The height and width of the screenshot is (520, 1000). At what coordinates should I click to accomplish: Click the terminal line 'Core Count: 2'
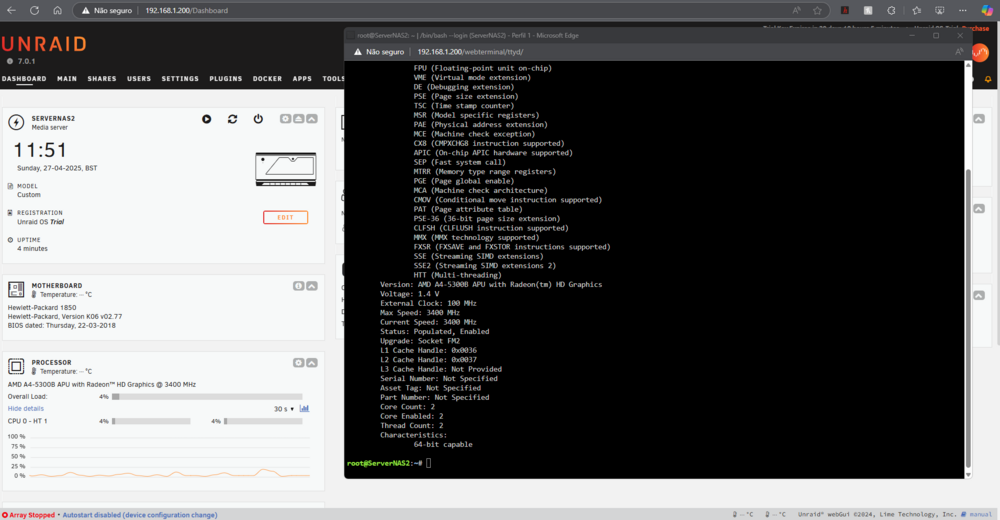(x=408, y=406)
